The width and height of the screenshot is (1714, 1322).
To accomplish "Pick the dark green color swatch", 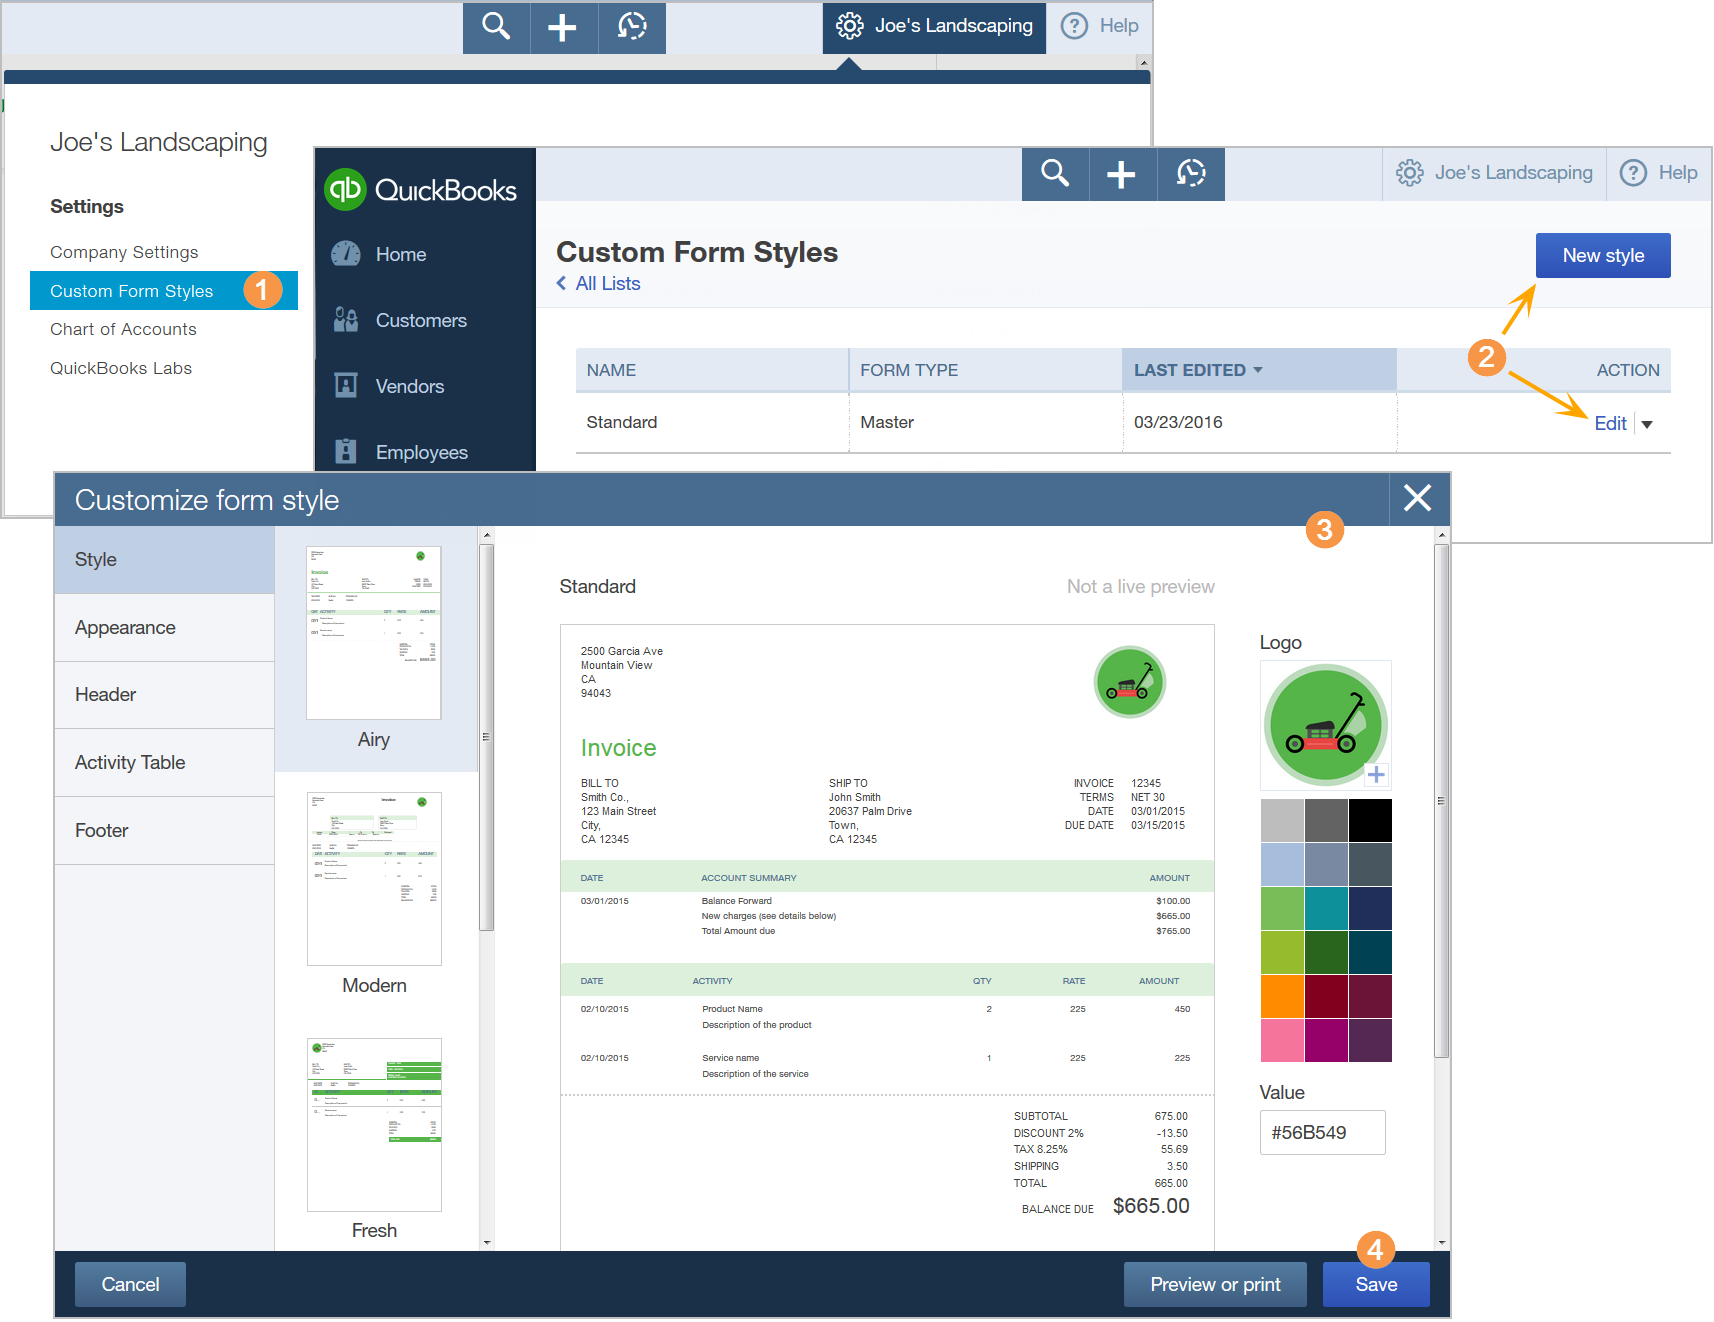I will pyautogui.click(x=1326, y=952).
